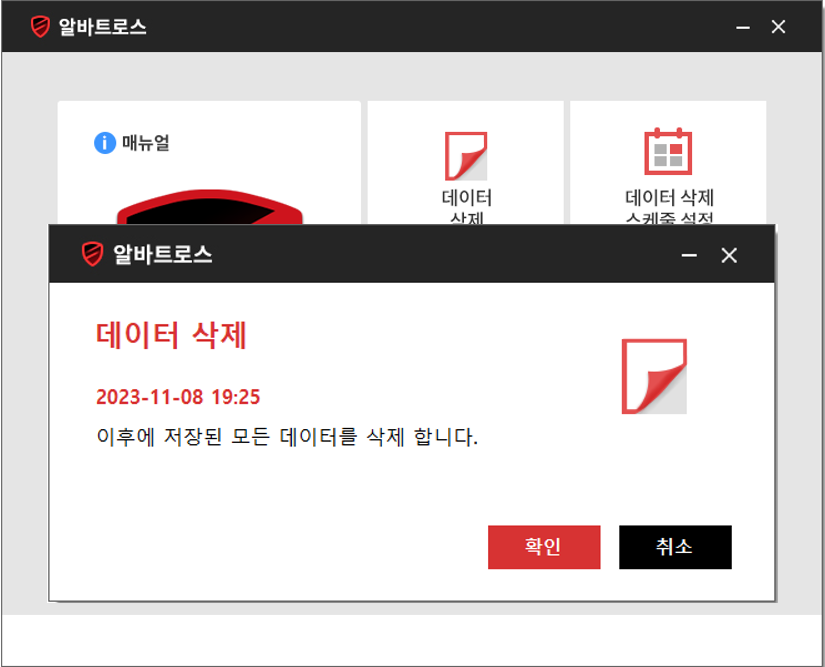
Task: Open the 매뉴얼 label in main window
Action: pos(146,143)
